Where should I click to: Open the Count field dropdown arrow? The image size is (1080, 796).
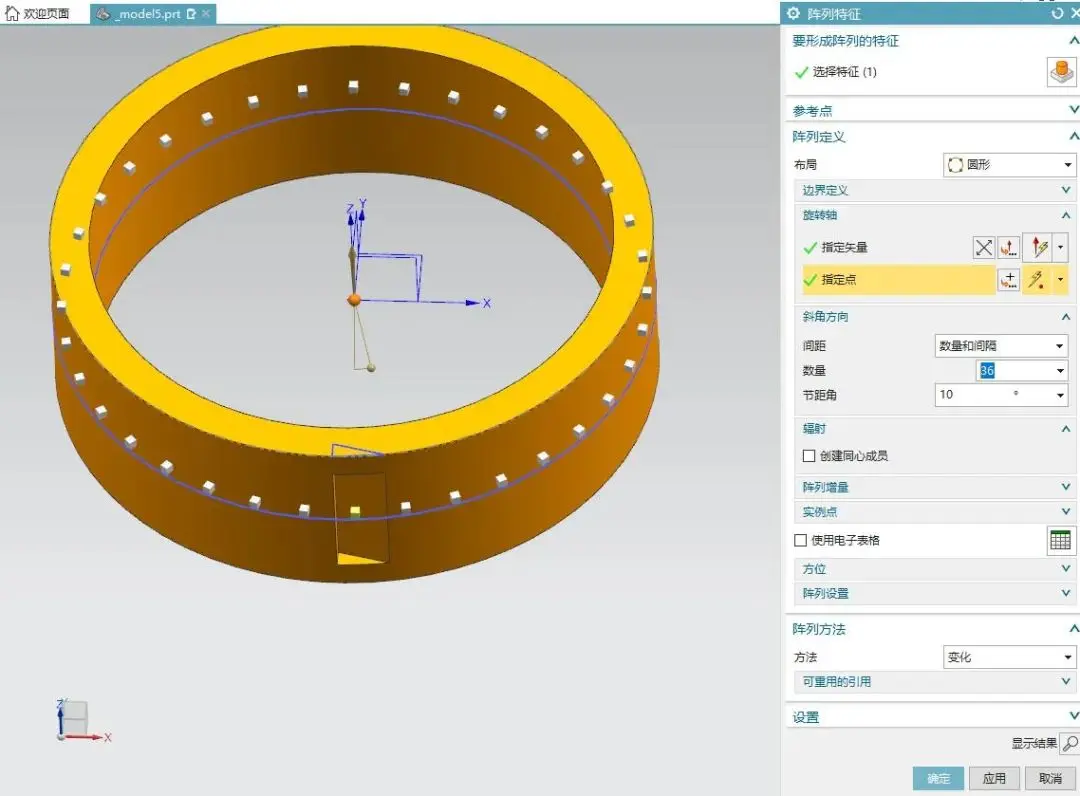(x=1060, y=370)
